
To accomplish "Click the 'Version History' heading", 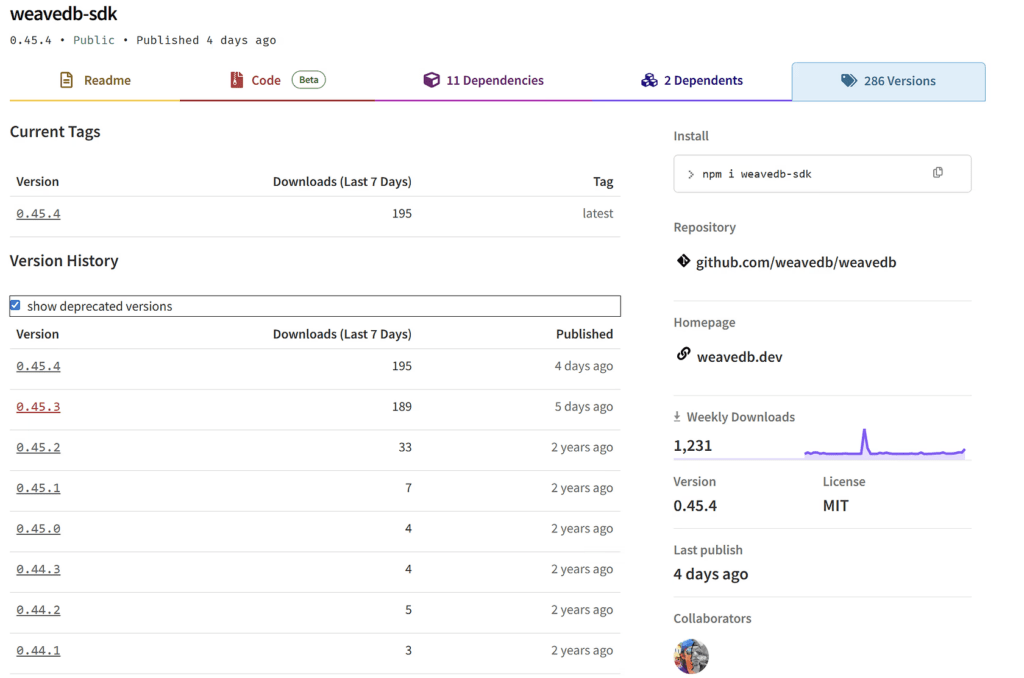I will 64,261.
